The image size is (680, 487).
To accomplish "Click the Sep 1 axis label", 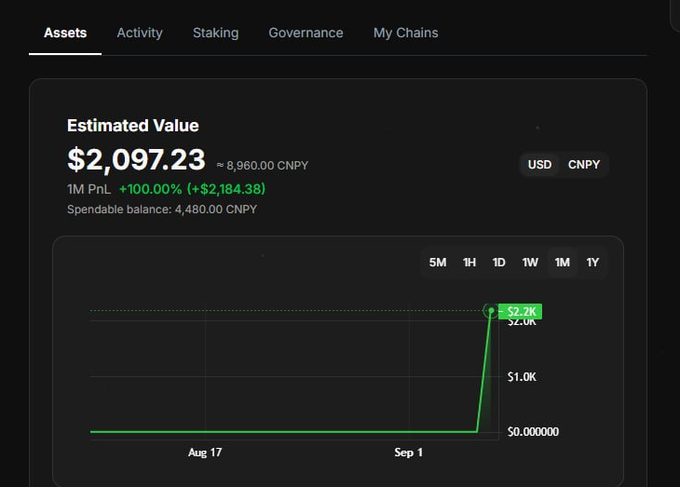I will [409, 452].
